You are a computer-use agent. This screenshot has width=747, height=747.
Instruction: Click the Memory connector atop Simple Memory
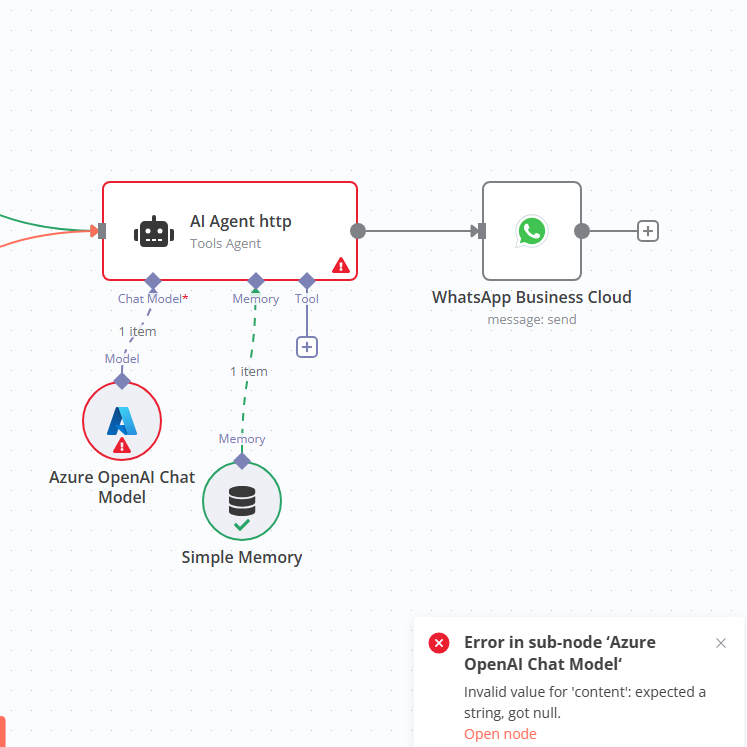[242, 461]
